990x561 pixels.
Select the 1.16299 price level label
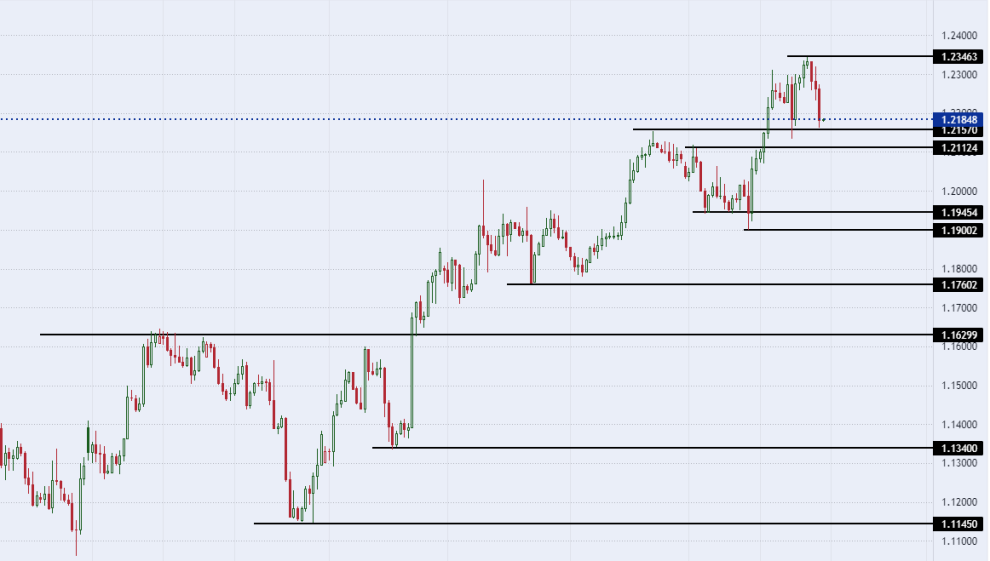(x=958, y=335)
